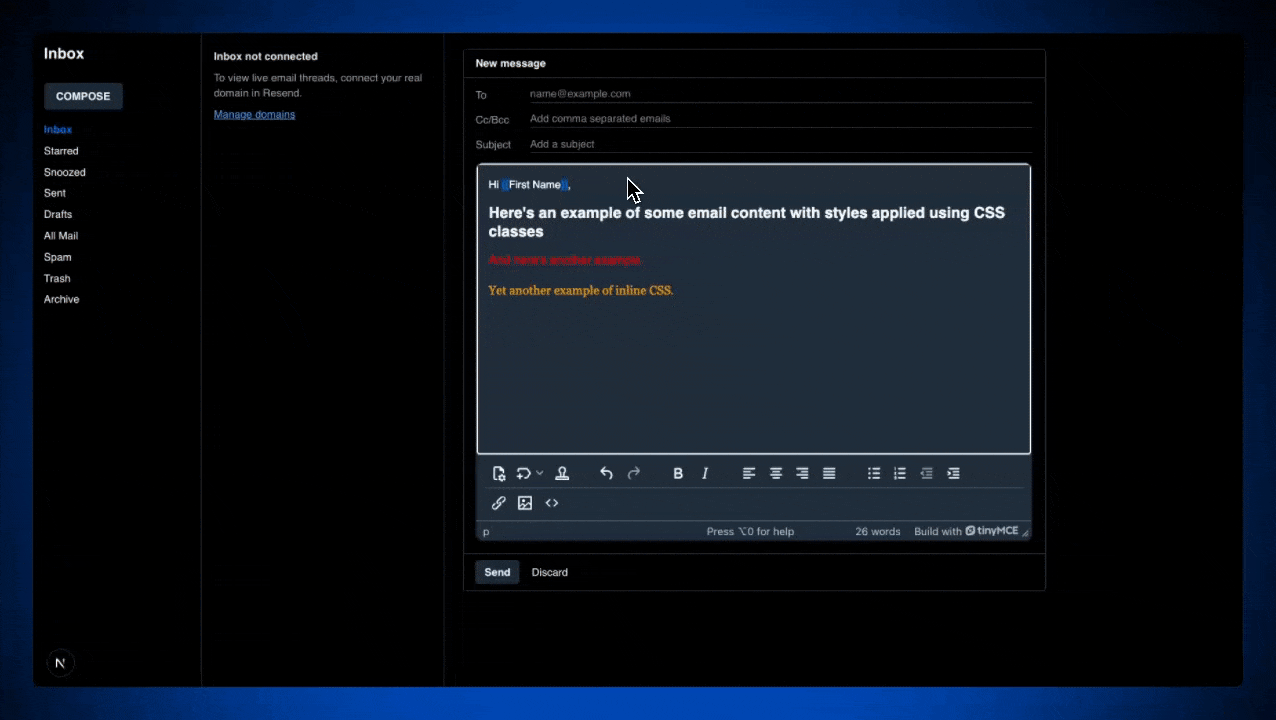The image size is (1276, 720).
Task: Apply bulleted list formatting
Action: (873, 473)
